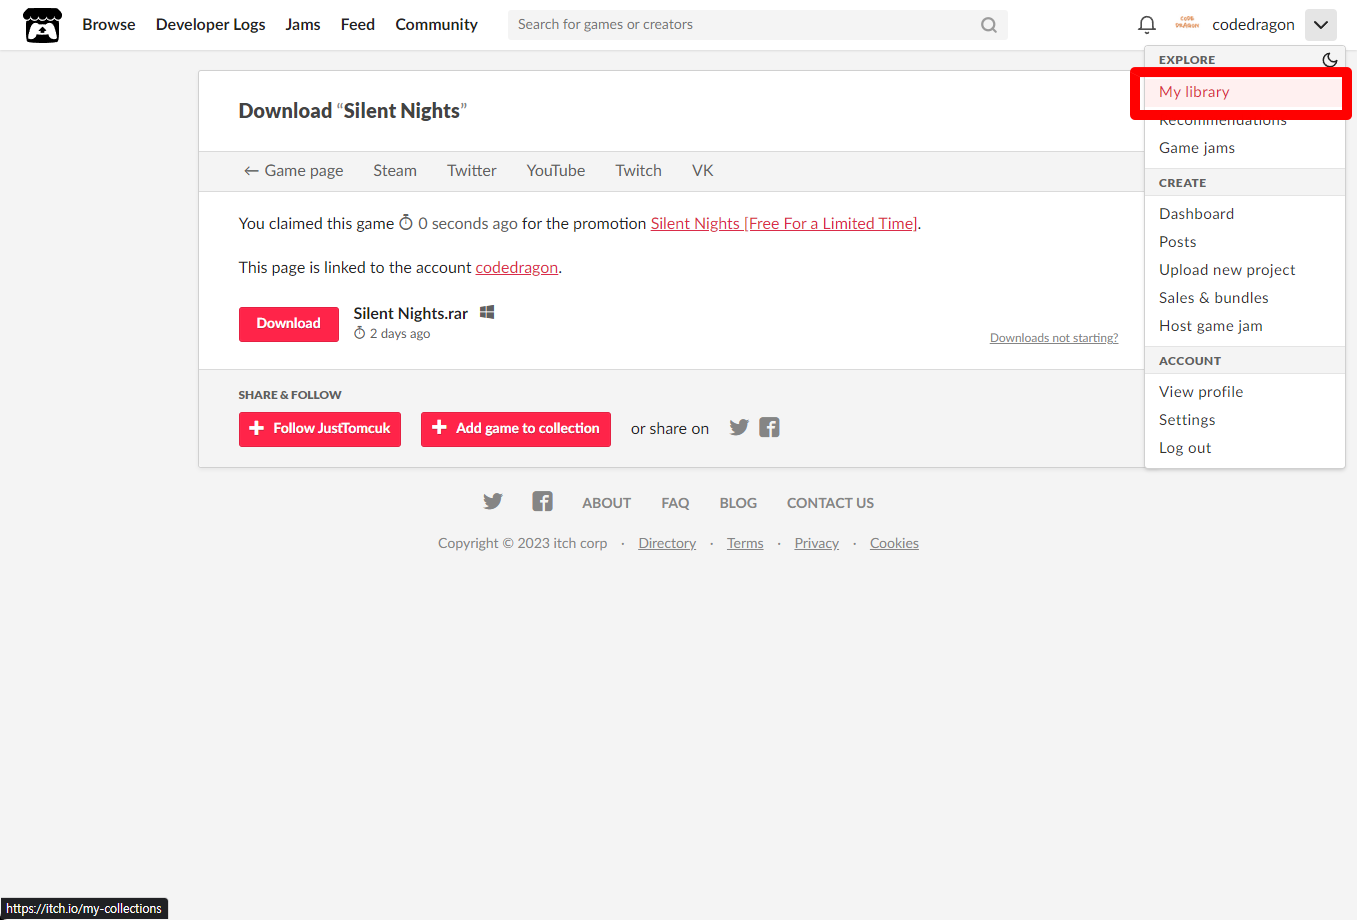Open Community in navigation

coord(436,25)
